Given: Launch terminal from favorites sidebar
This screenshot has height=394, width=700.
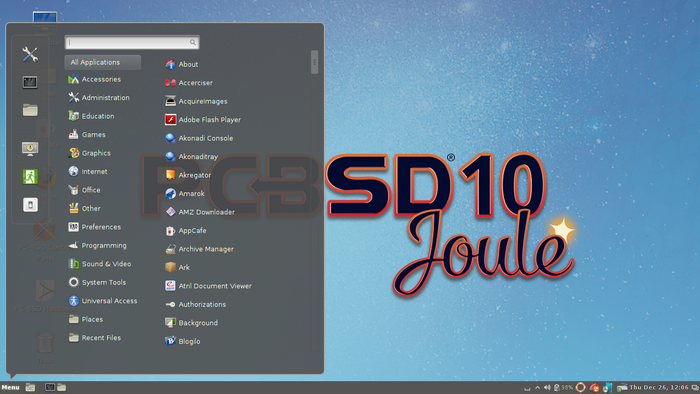Looking at the screenshot, I should [x=30, y=82].
